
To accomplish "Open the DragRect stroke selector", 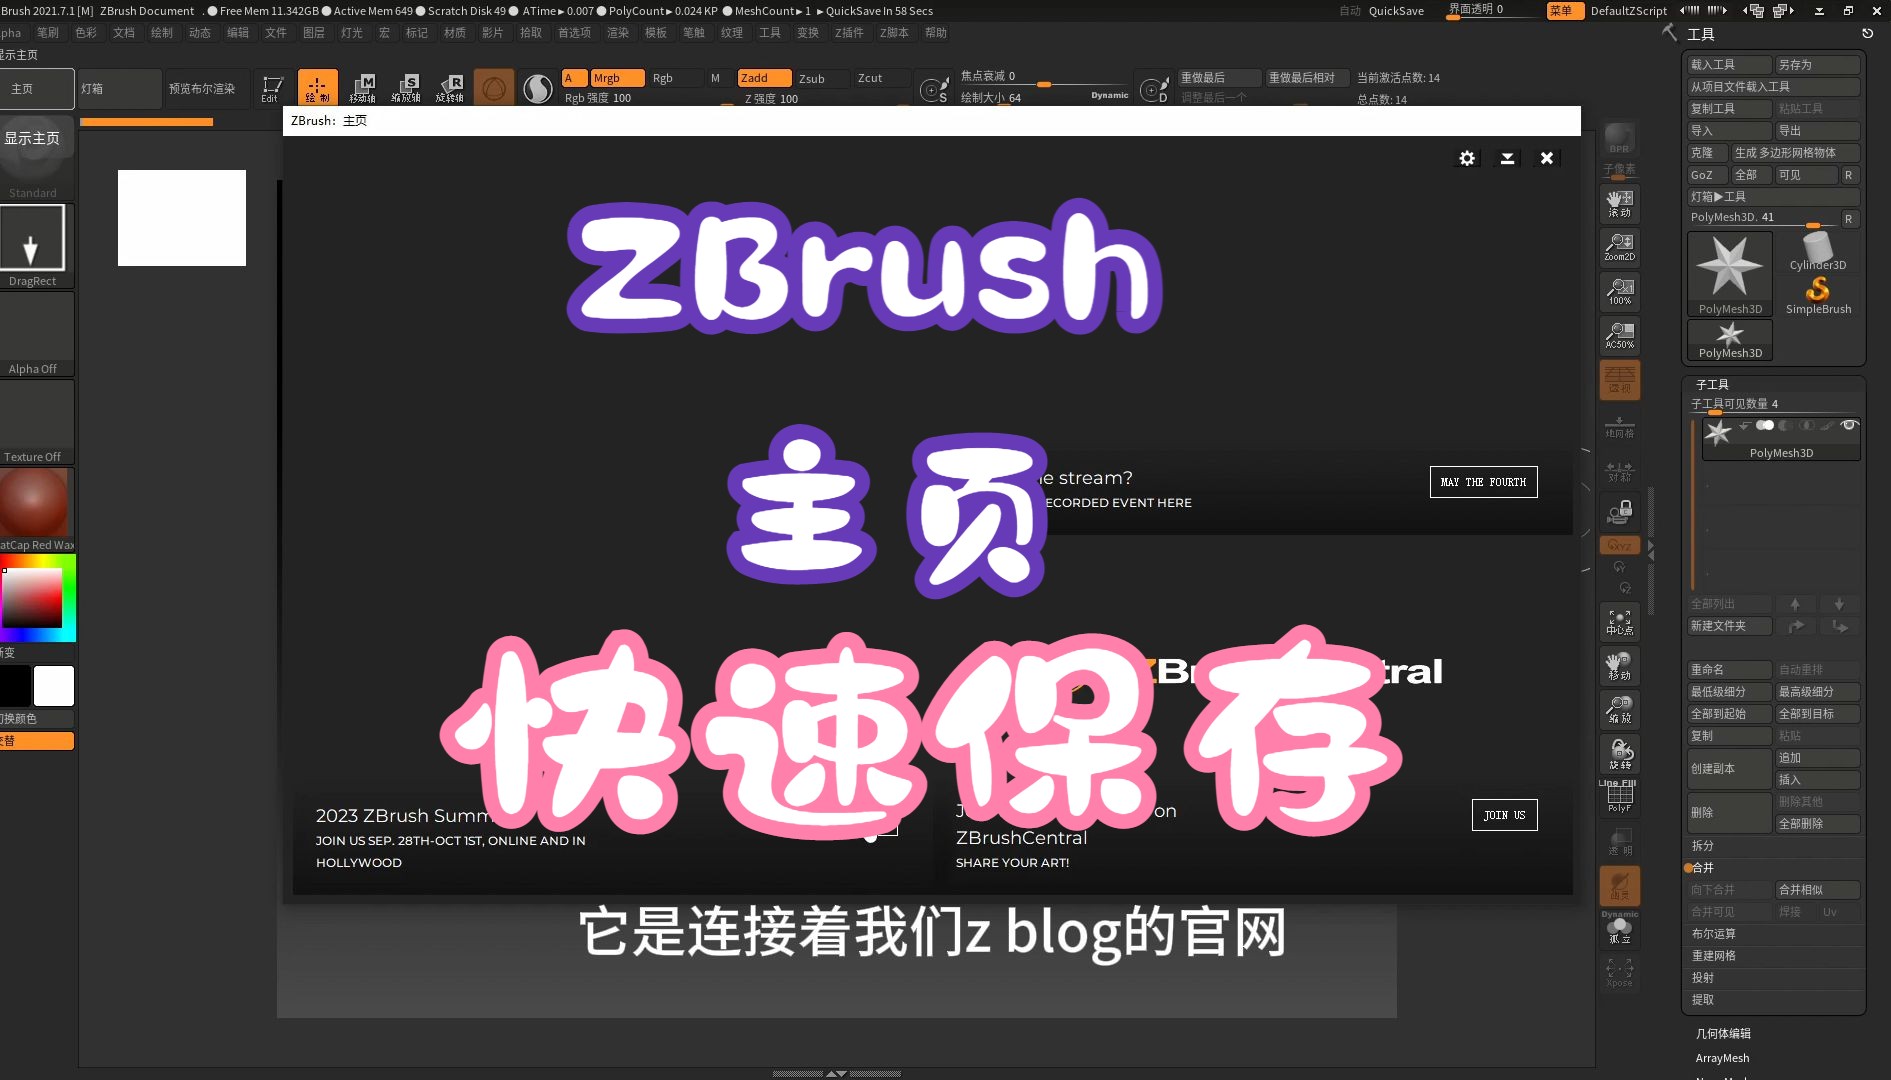I will [x=33, y=246].
